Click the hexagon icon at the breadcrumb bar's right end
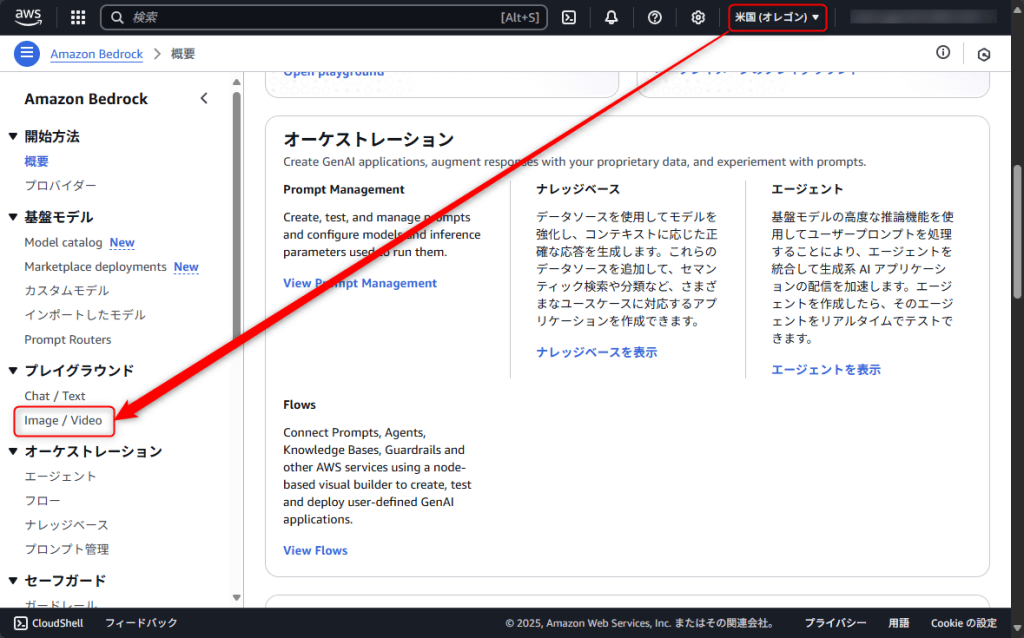Image resolution: width=1024 pixels, height=638 pixels. click(984, 54)
